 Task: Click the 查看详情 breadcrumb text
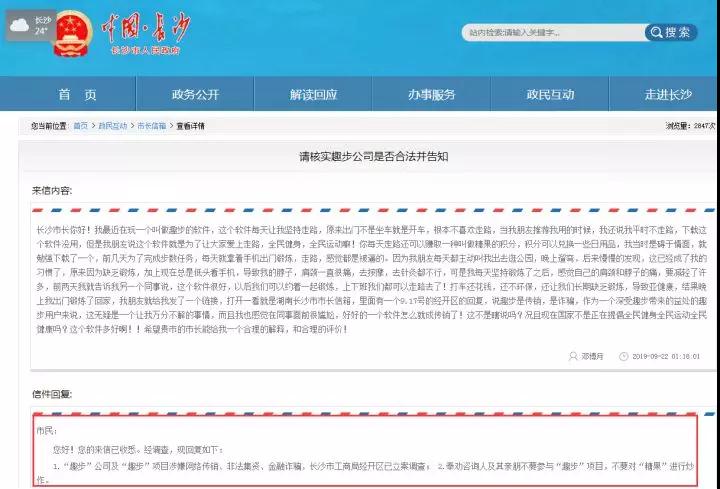[191, 126]
